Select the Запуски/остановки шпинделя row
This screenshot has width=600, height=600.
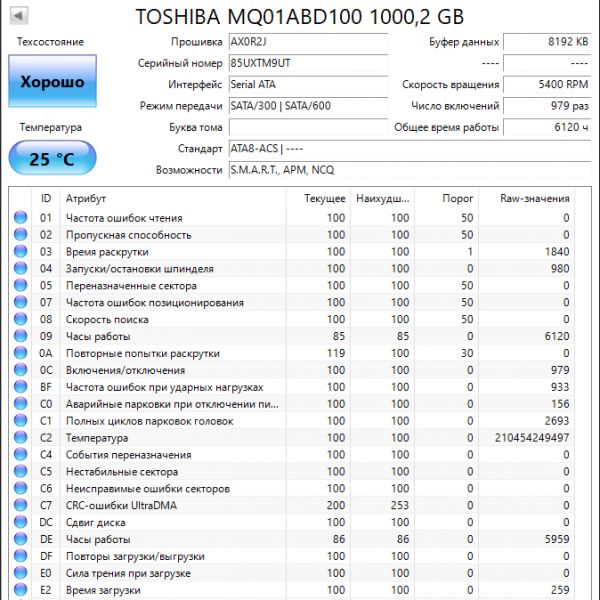[292, 268]
